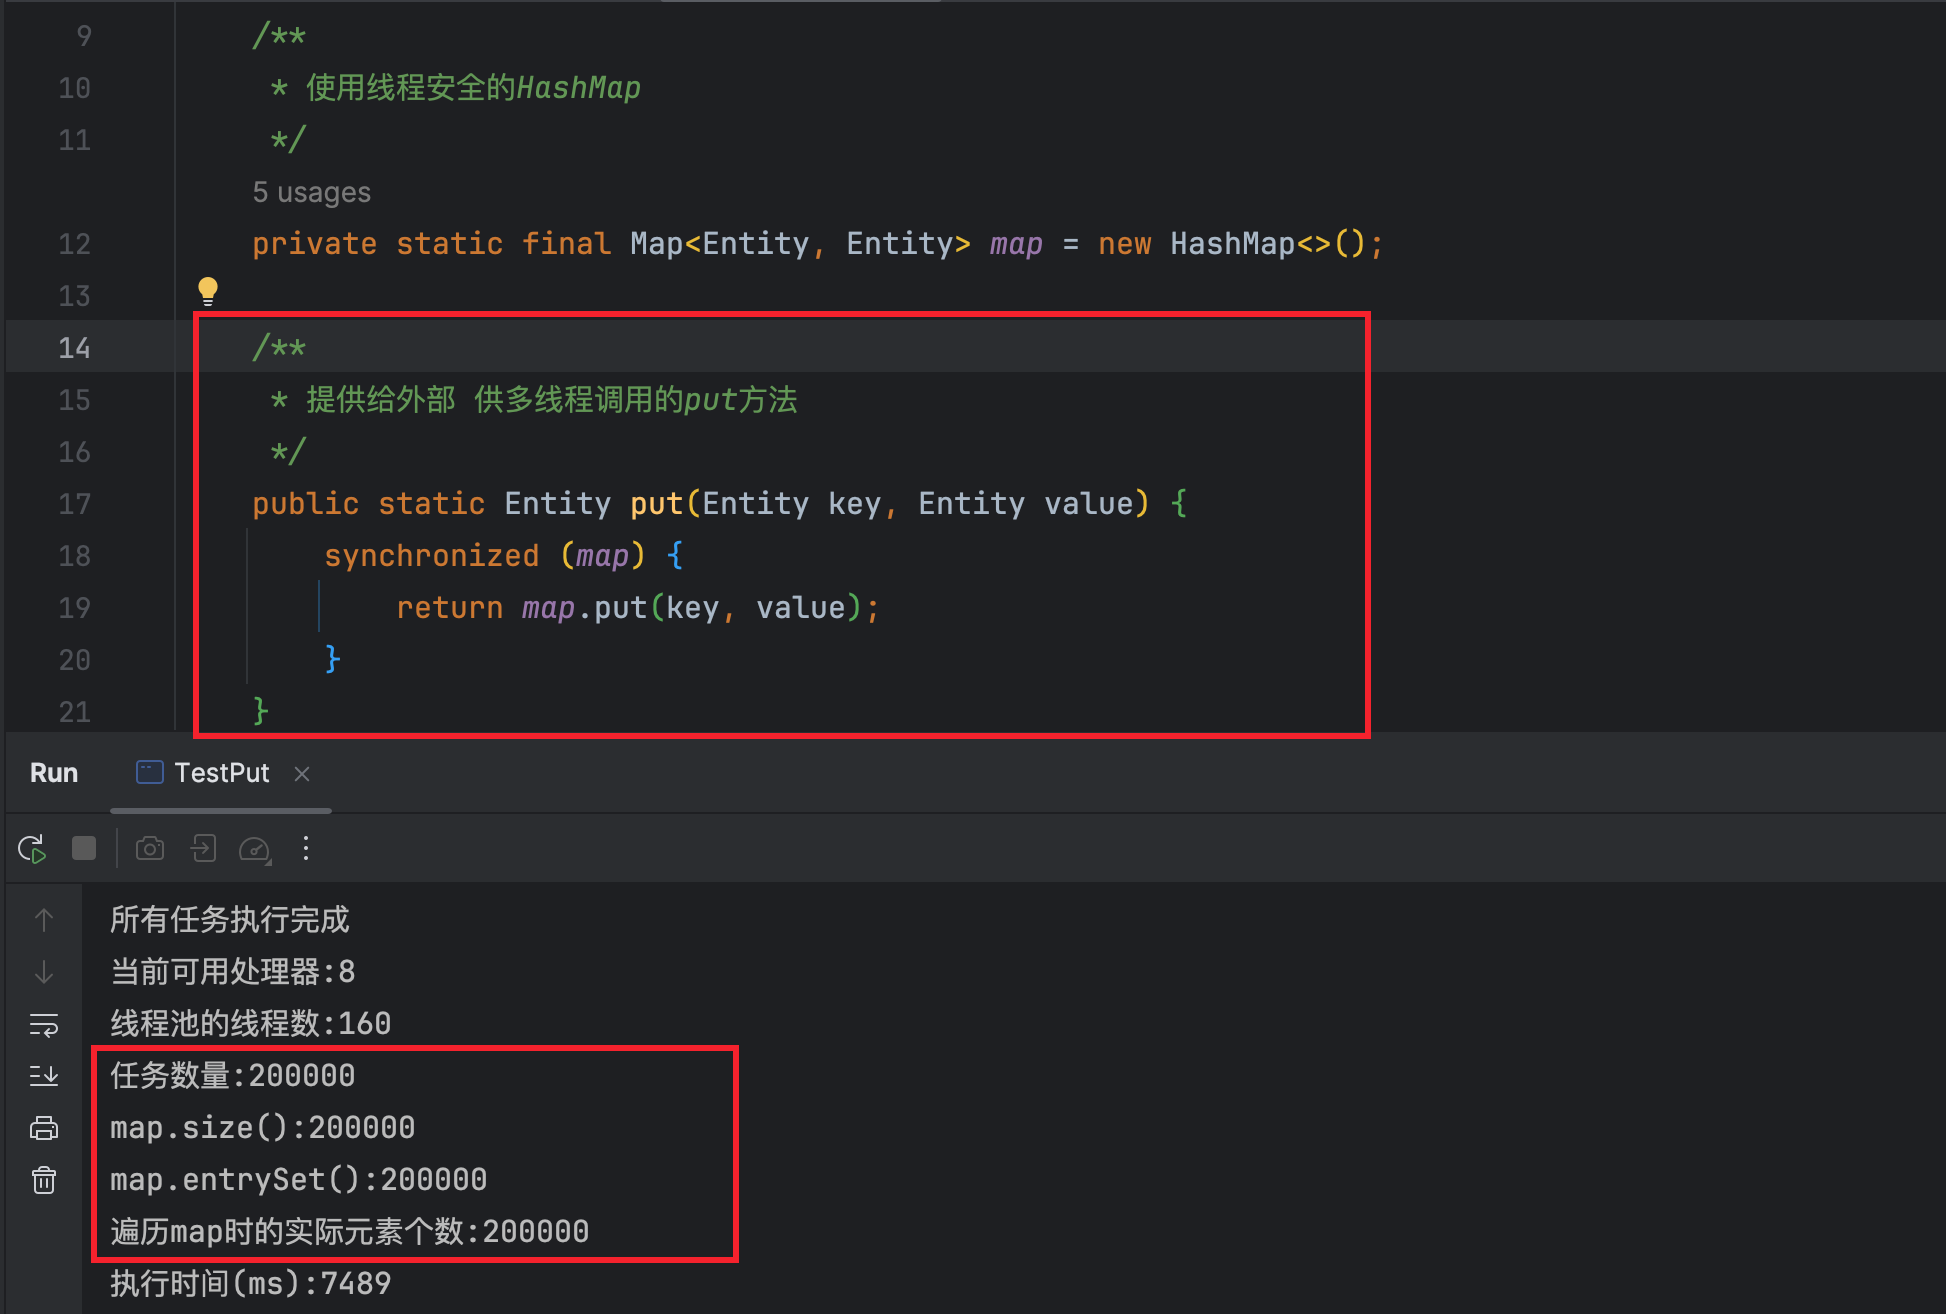Click the Rerun TestPut icon
This screenshot has height=1314, width=1946.
(x=32, y=849)
